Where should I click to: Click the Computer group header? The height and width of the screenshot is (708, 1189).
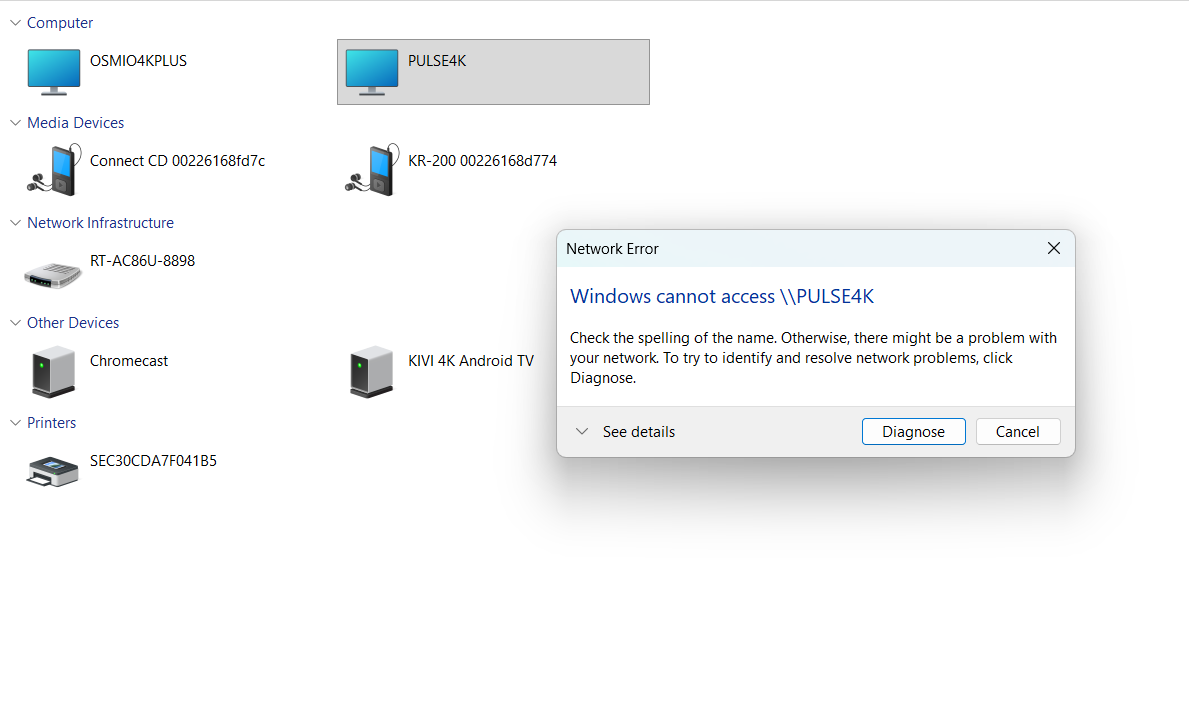click(x=60, y=23)
